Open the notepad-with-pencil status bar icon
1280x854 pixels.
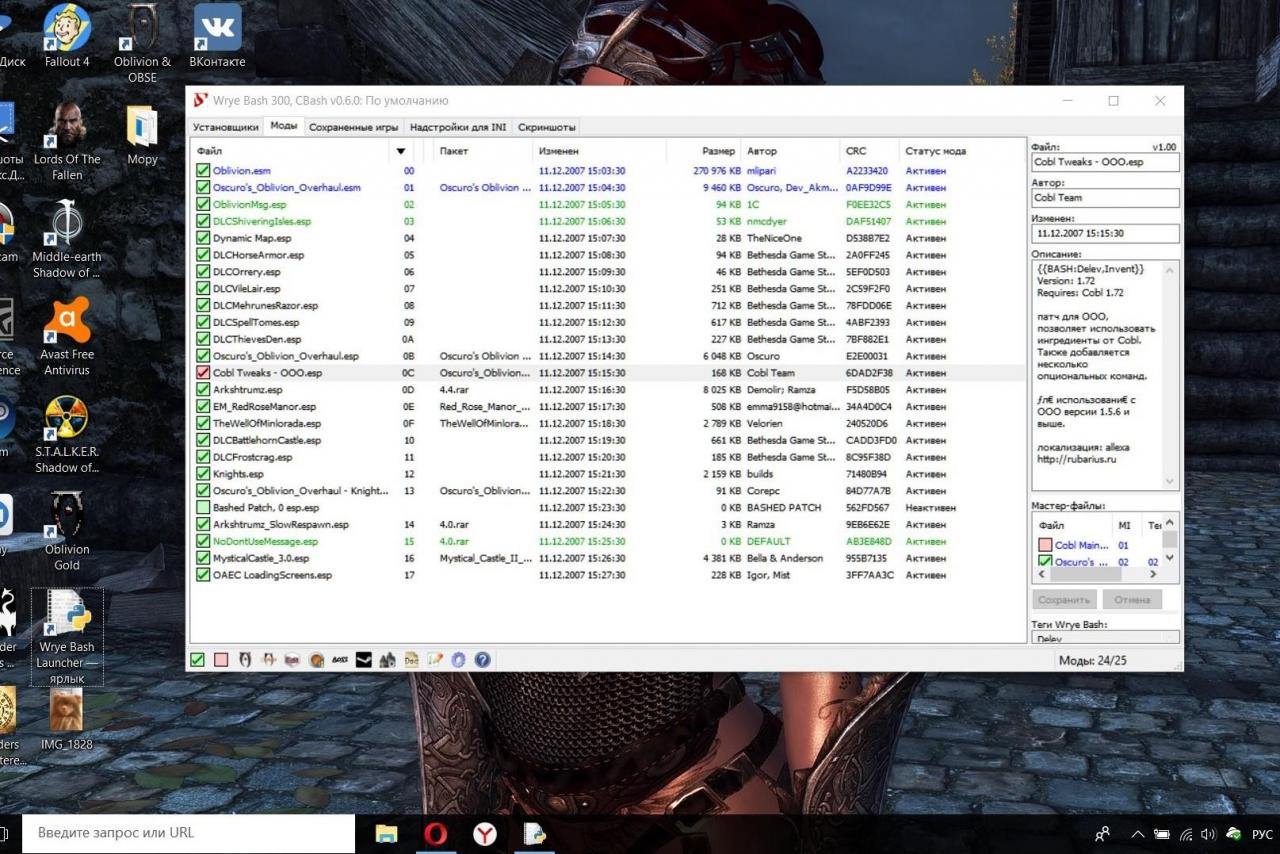coord(435,660)
